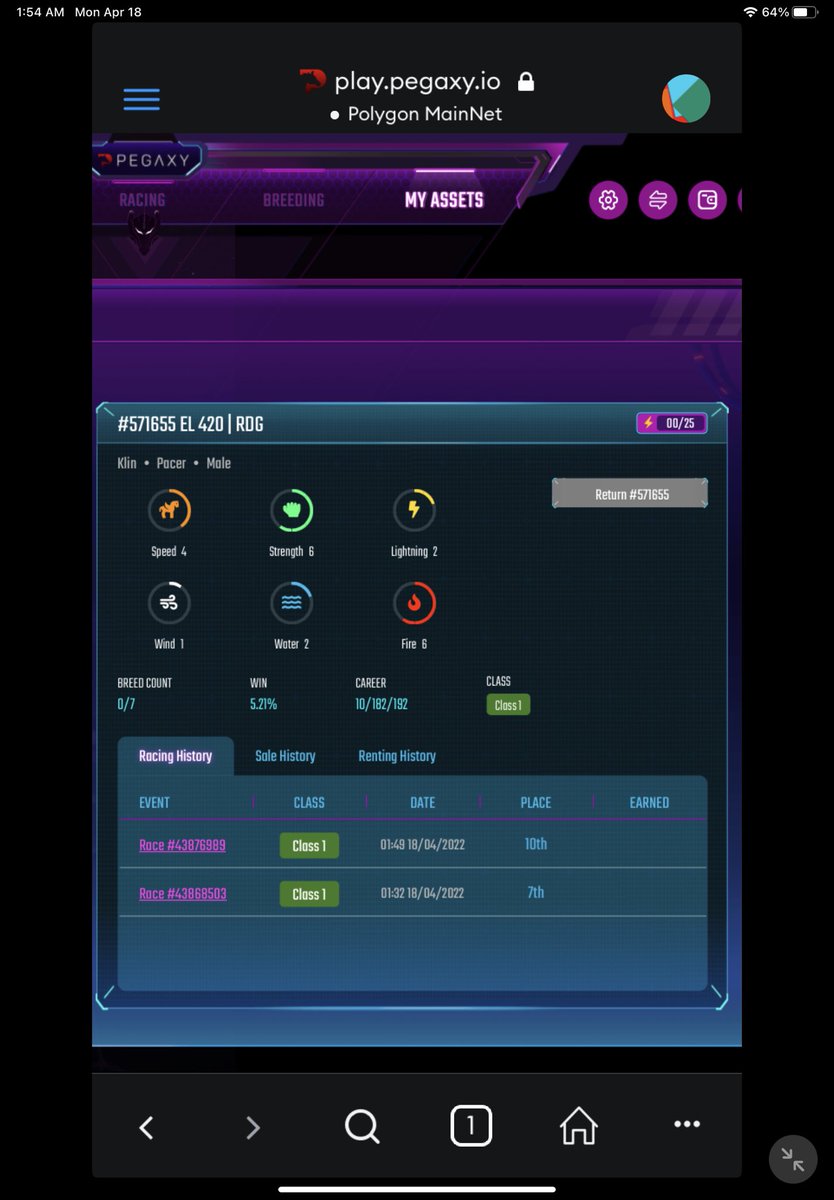
Task: Click the date 01:32 18/04/2022
Action: pos(422,893)
